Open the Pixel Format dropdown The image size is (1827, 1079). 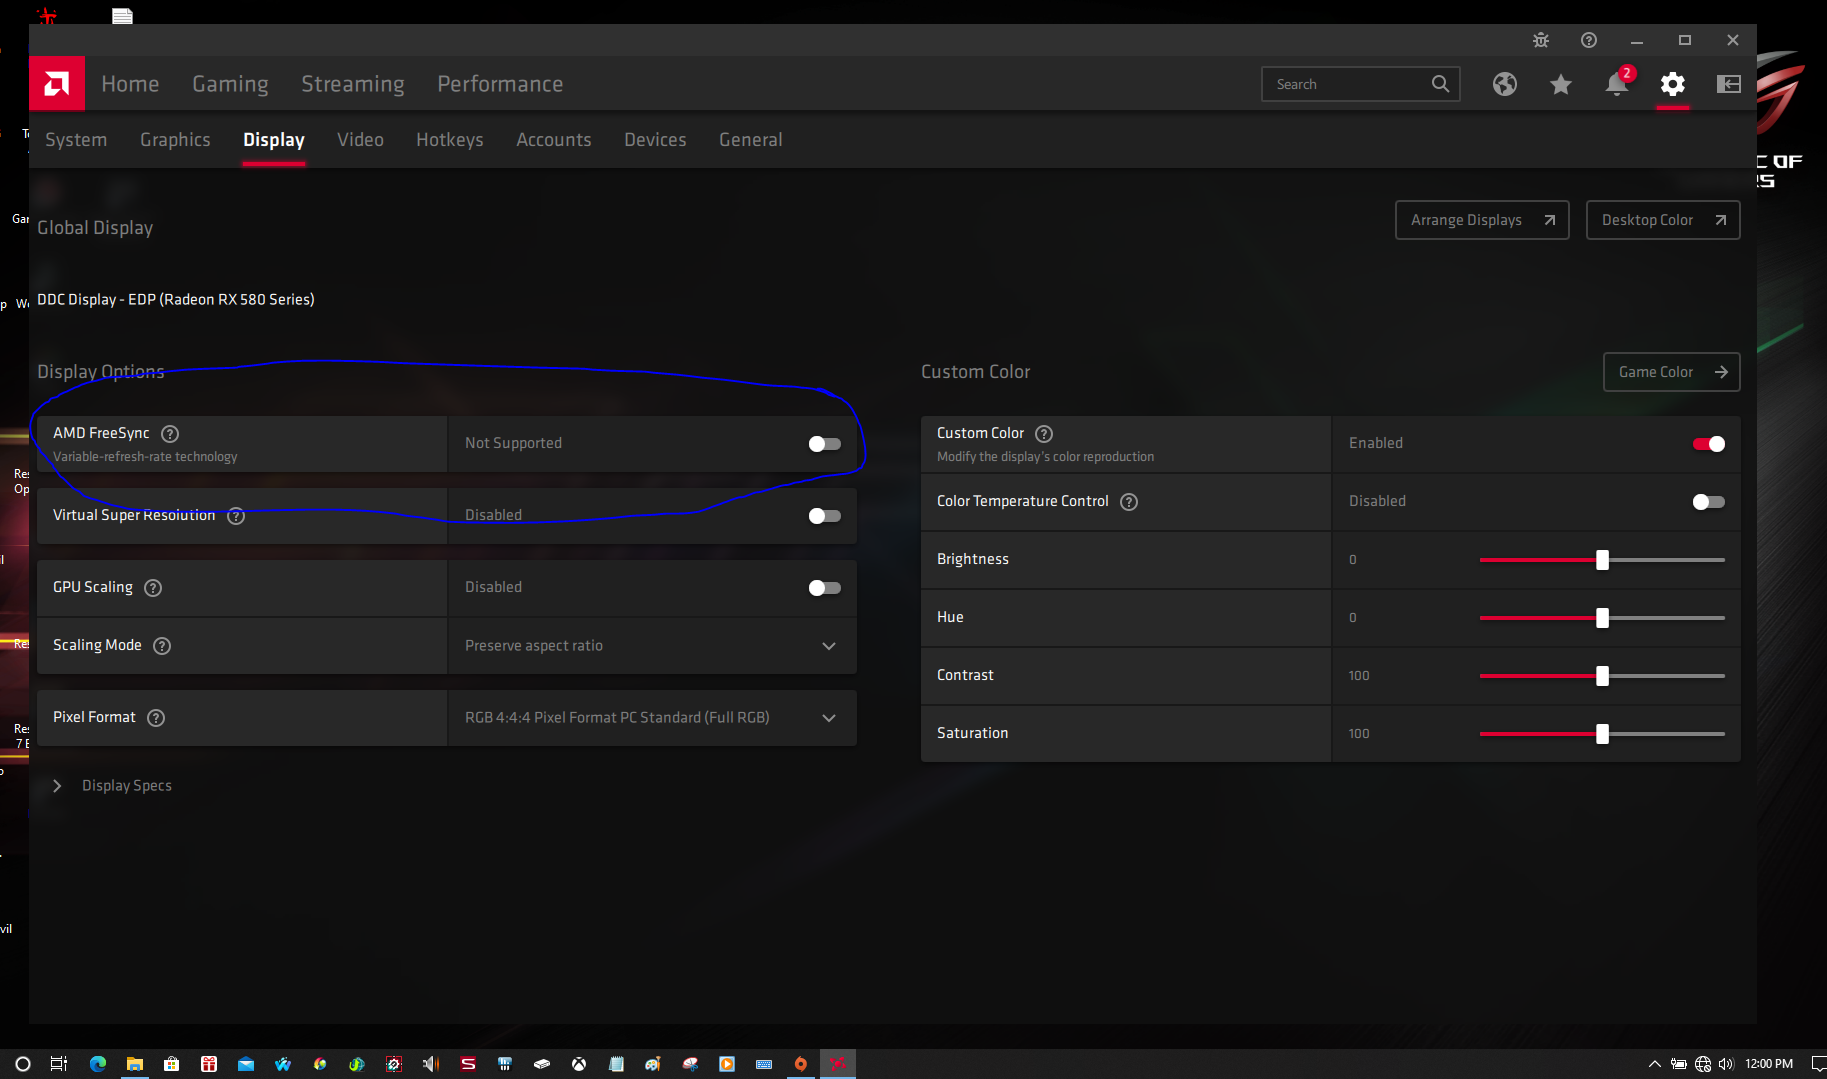[x=652, y=718]
